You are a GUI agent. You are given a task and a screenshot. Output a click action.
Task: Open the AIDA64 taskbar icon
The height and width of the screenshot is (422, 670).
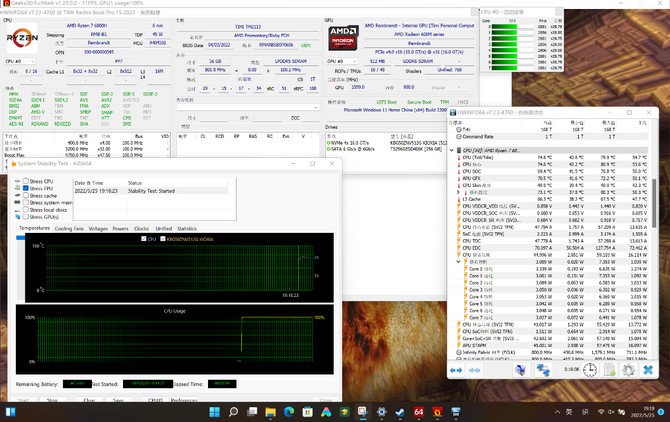click(419, 412)
